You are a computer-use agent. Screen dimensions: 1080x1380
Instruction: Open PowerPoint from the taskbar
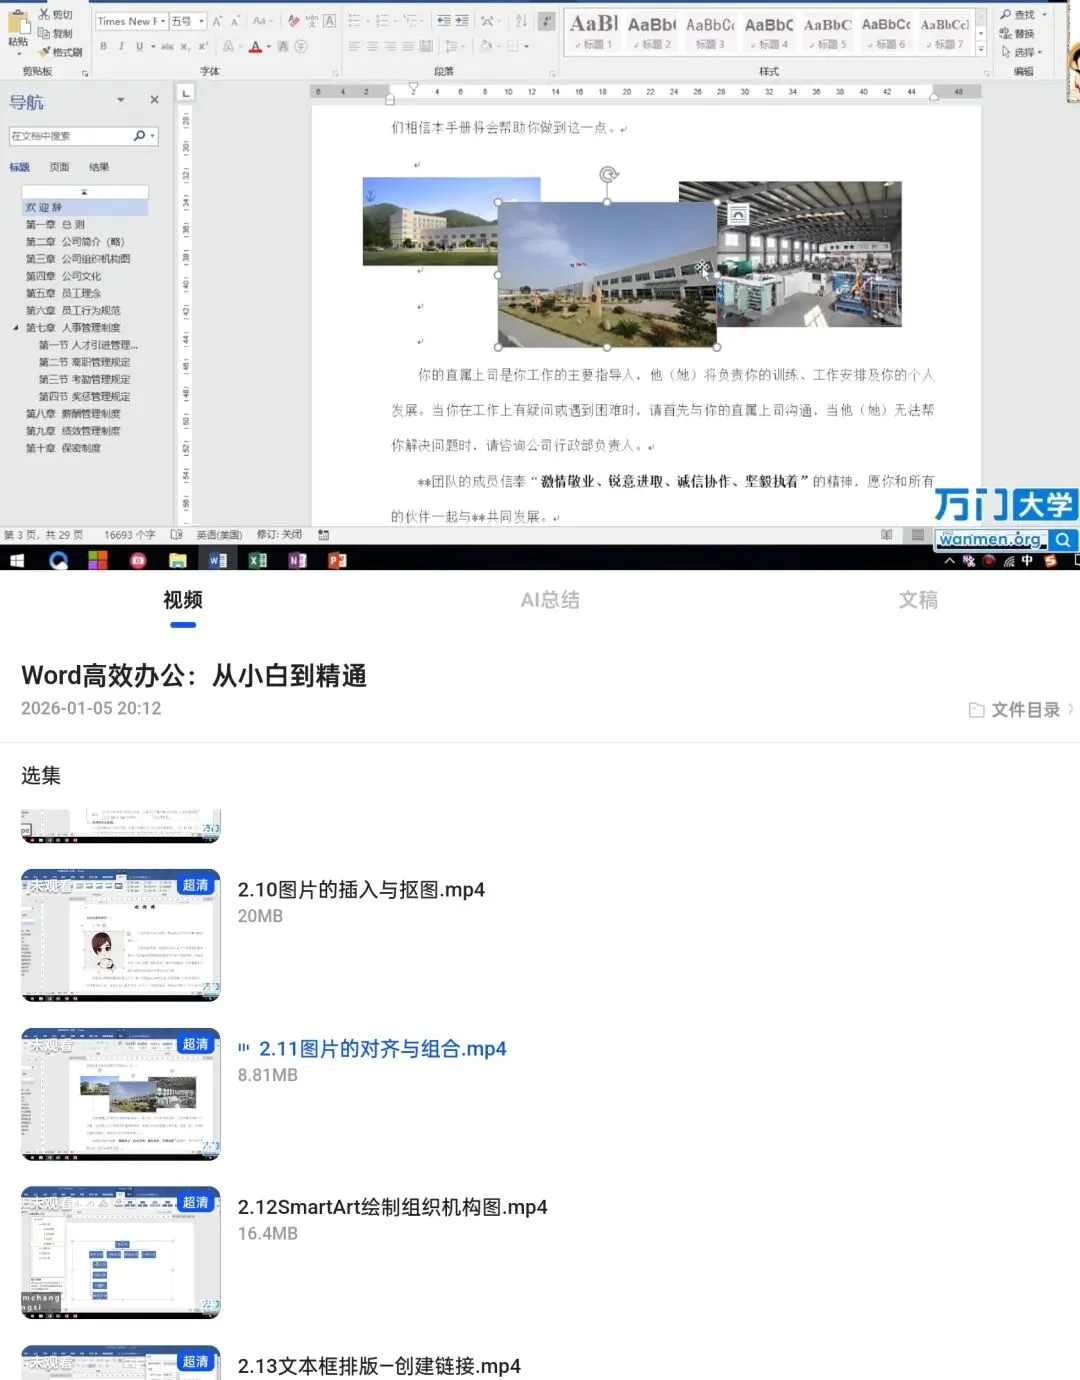tap(337, 561)
